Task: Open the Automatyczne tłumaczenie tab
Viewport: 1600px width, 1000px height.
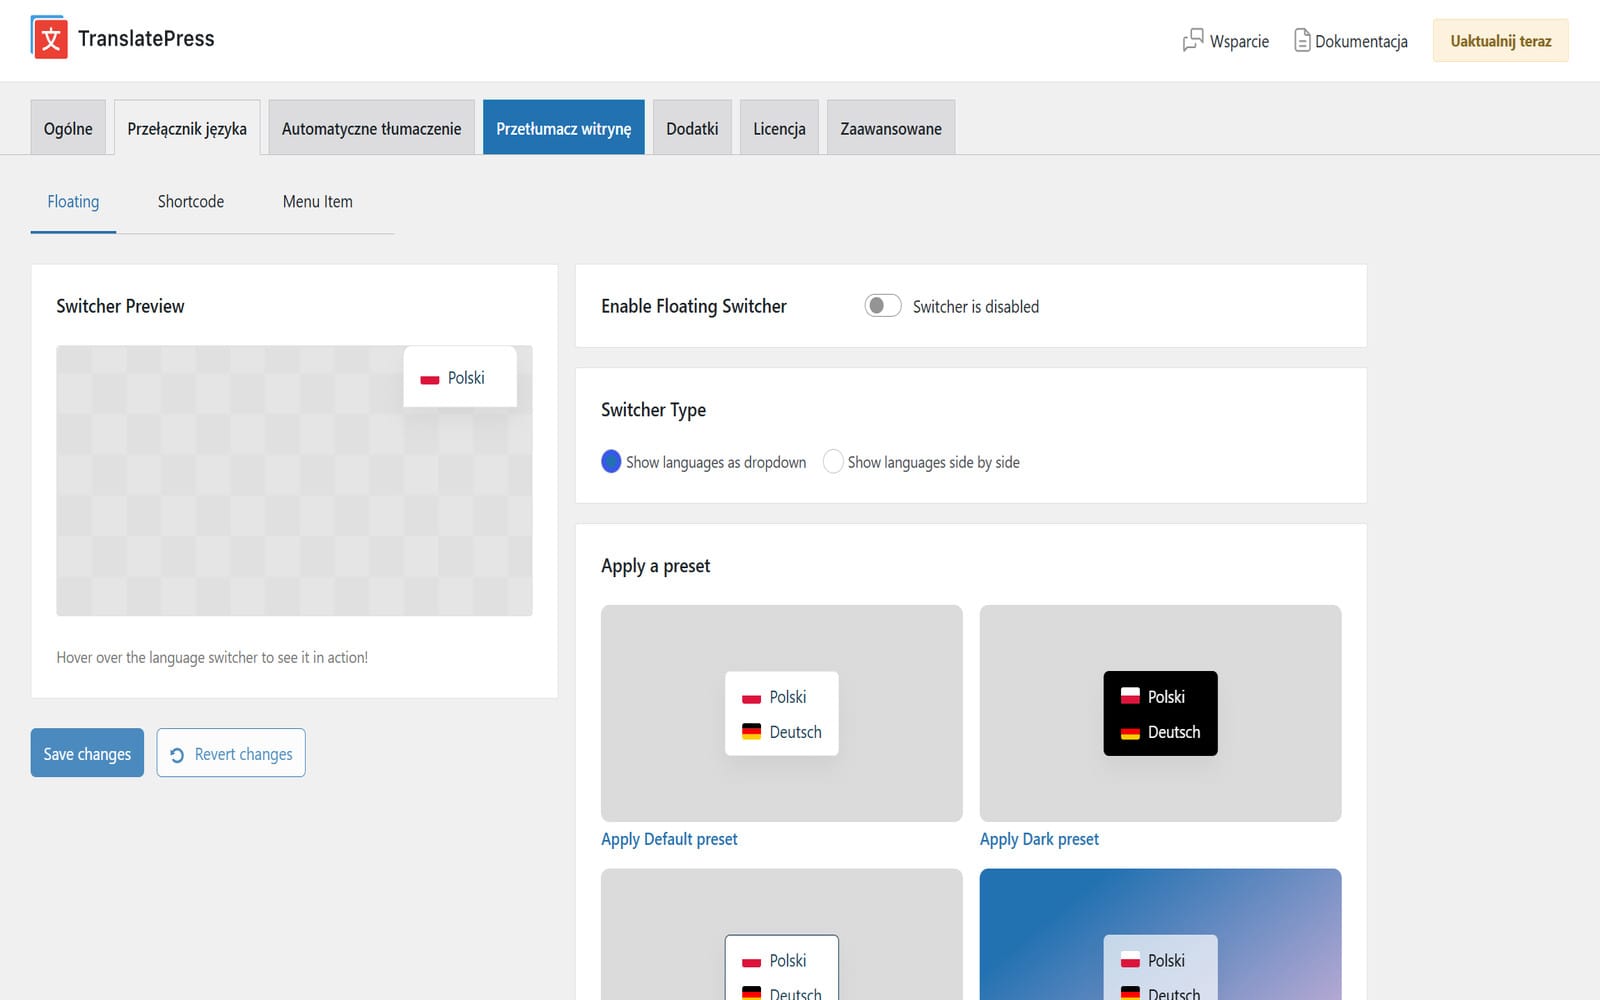Action: tap(372, 128)
